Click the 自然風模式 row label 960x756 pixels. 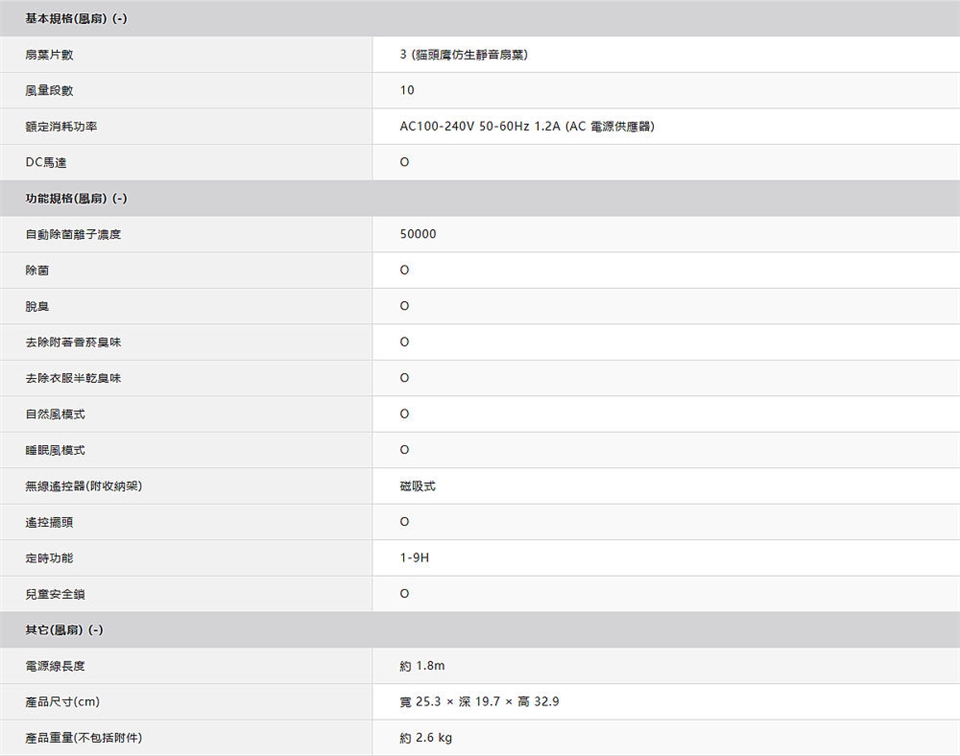pos(55,414)
